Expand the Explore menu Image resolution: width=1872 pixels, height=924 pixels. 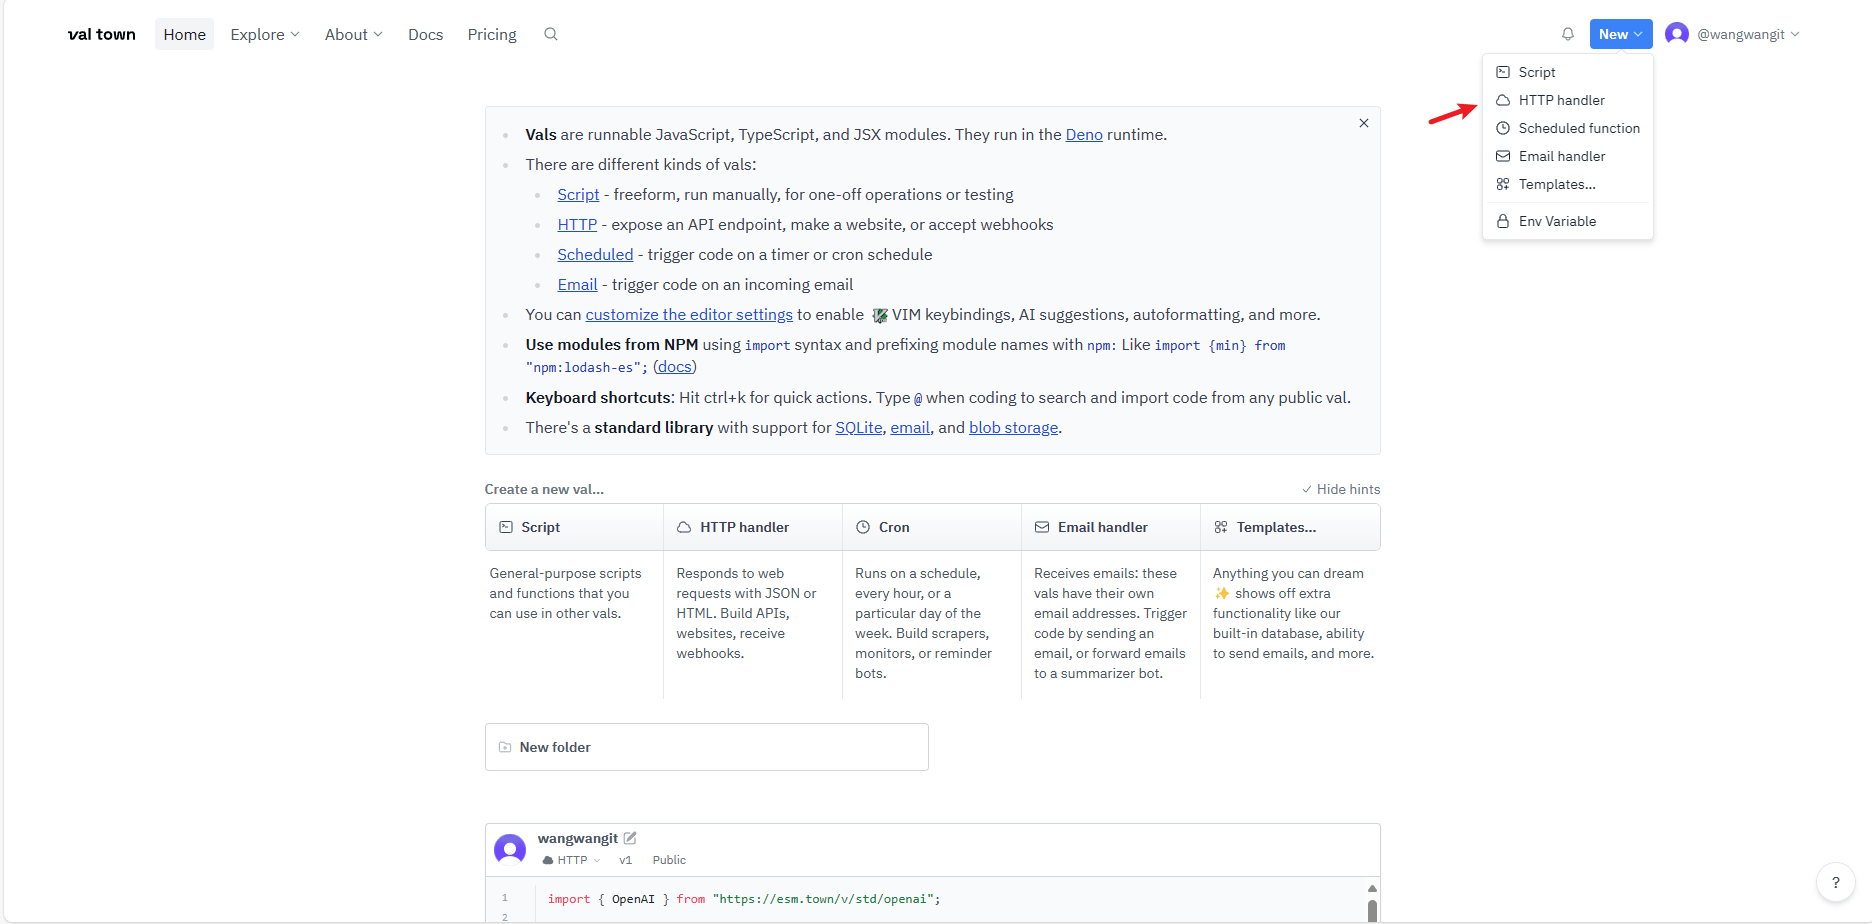(x=265, y=34)
